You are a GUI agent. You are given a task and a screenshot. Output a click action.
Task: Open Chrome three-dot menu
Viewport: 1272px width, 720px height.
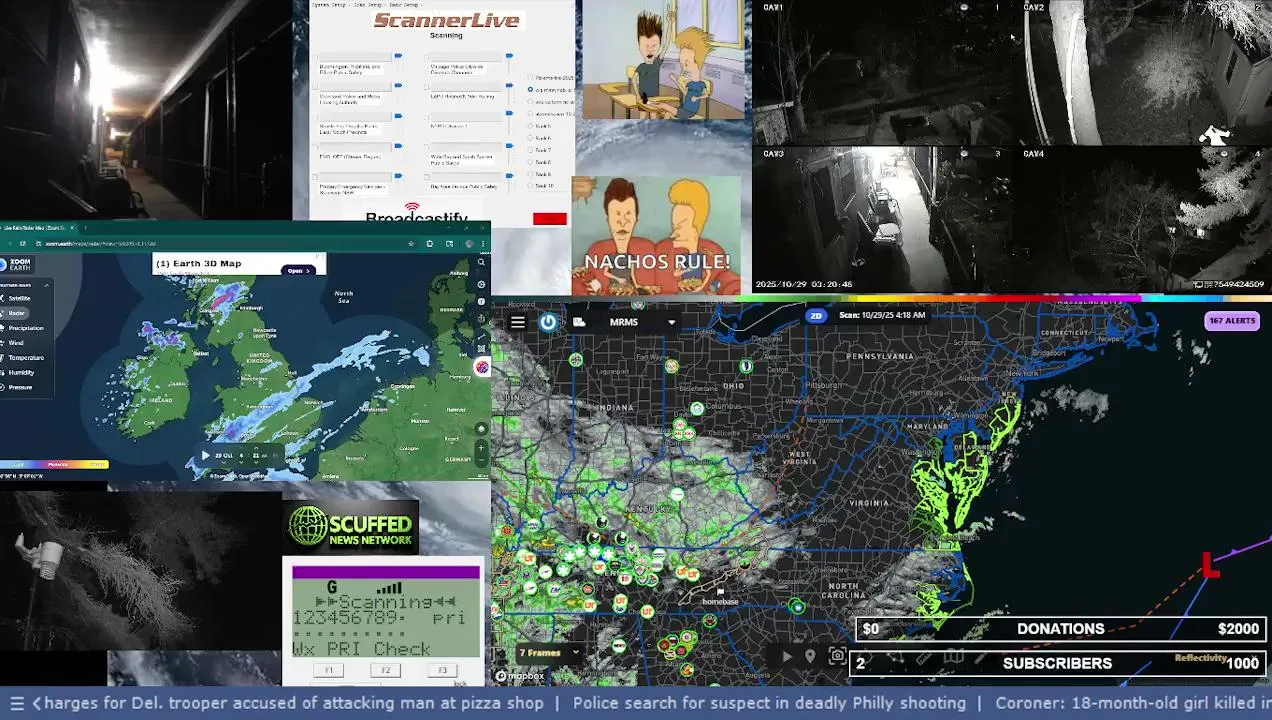point(483,244)
